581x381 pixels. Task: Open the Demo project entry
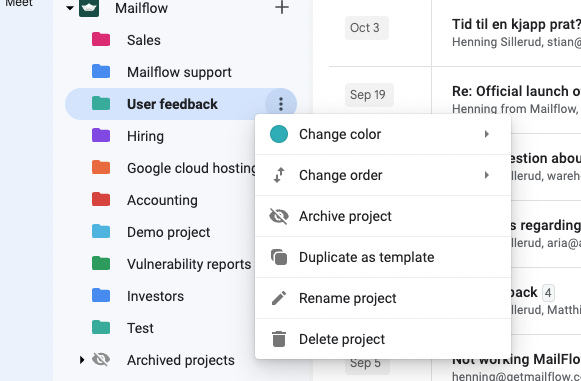169,232
